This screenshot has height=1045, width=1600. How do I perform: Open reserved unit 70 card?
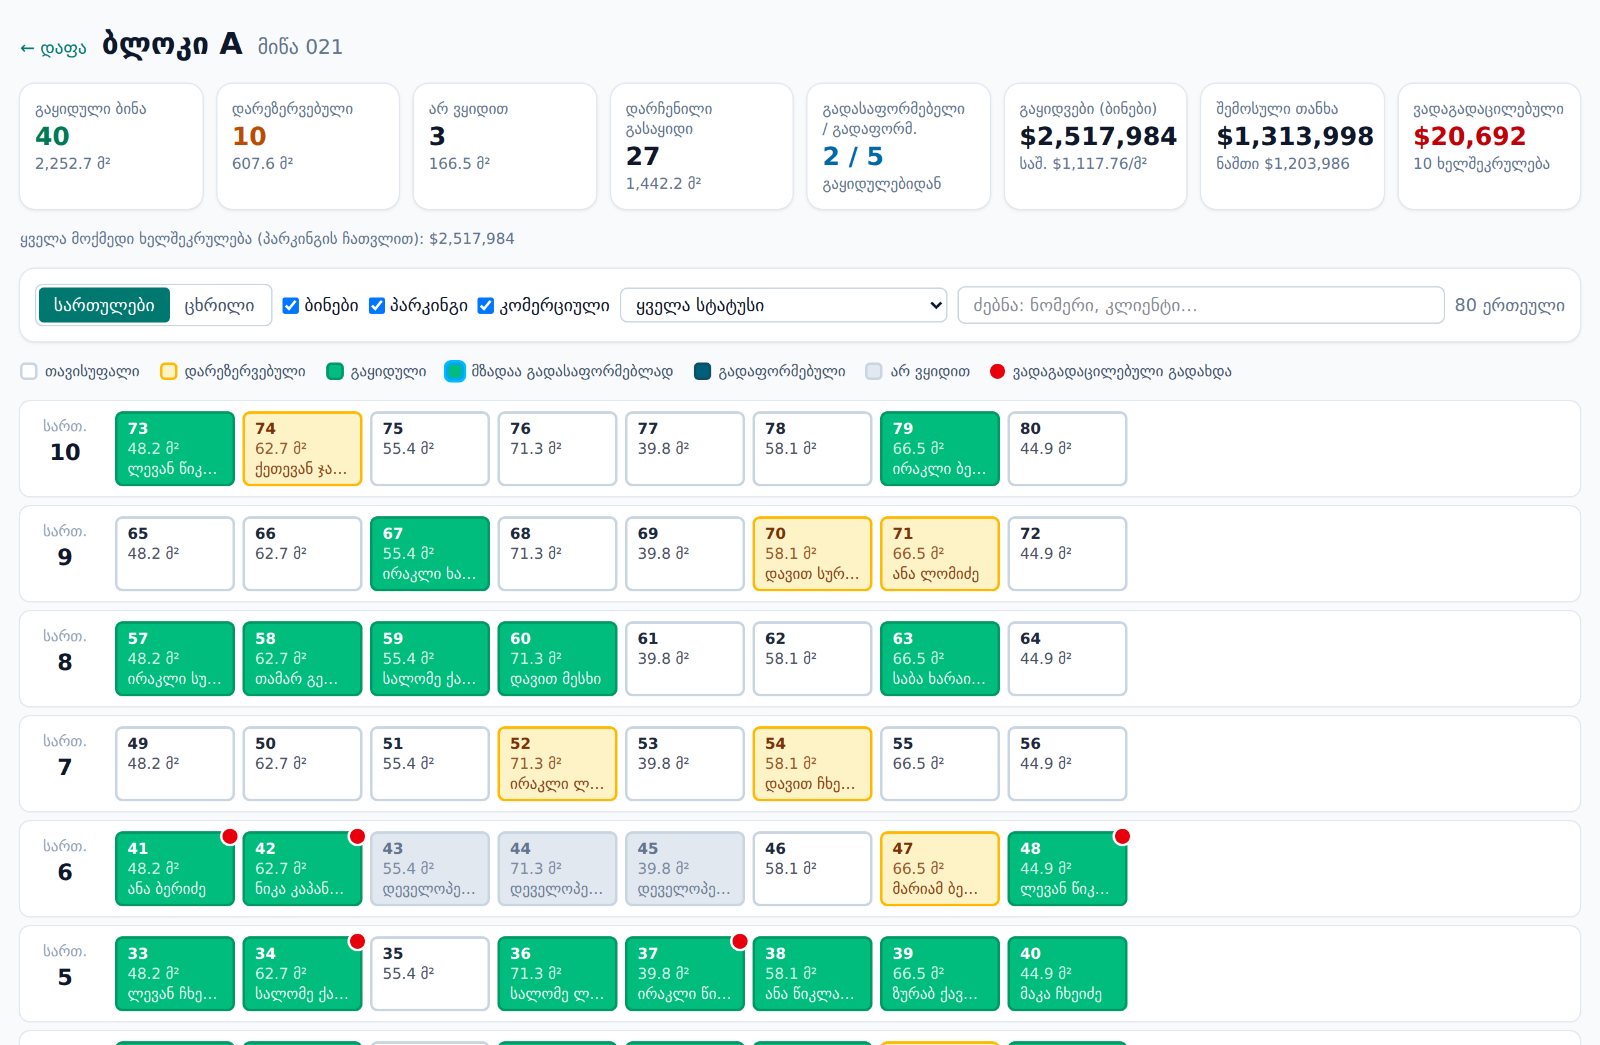pos(812,554)
